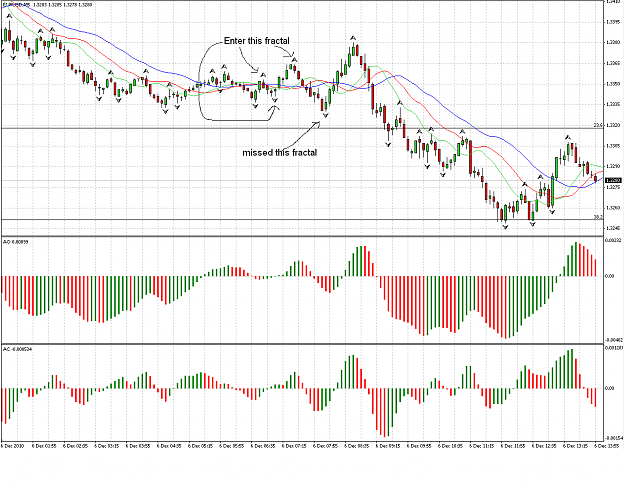Click the AC scale minimum value -0.00154
The height and width of the screenshot is (487, 625).
tap(614, 438)
